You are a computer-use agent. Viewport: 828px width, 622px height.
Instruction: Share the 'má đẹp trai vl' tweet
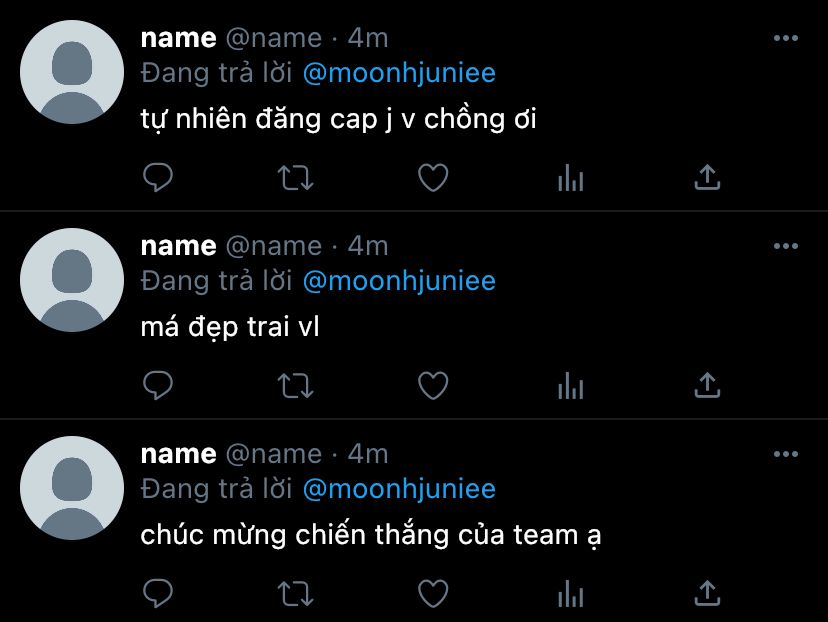pos(708,385)
